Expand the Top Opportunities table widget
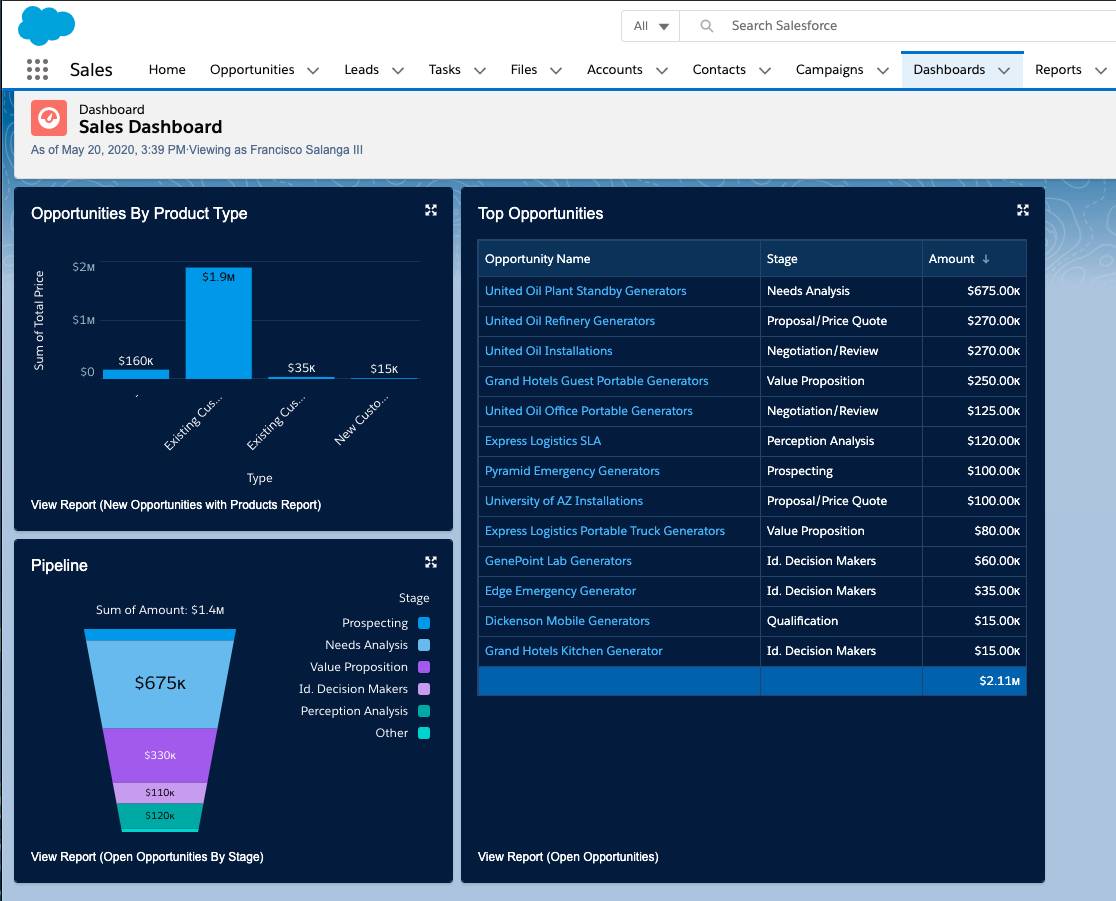Viewport: 1116px width, 901px height. 1023,210
